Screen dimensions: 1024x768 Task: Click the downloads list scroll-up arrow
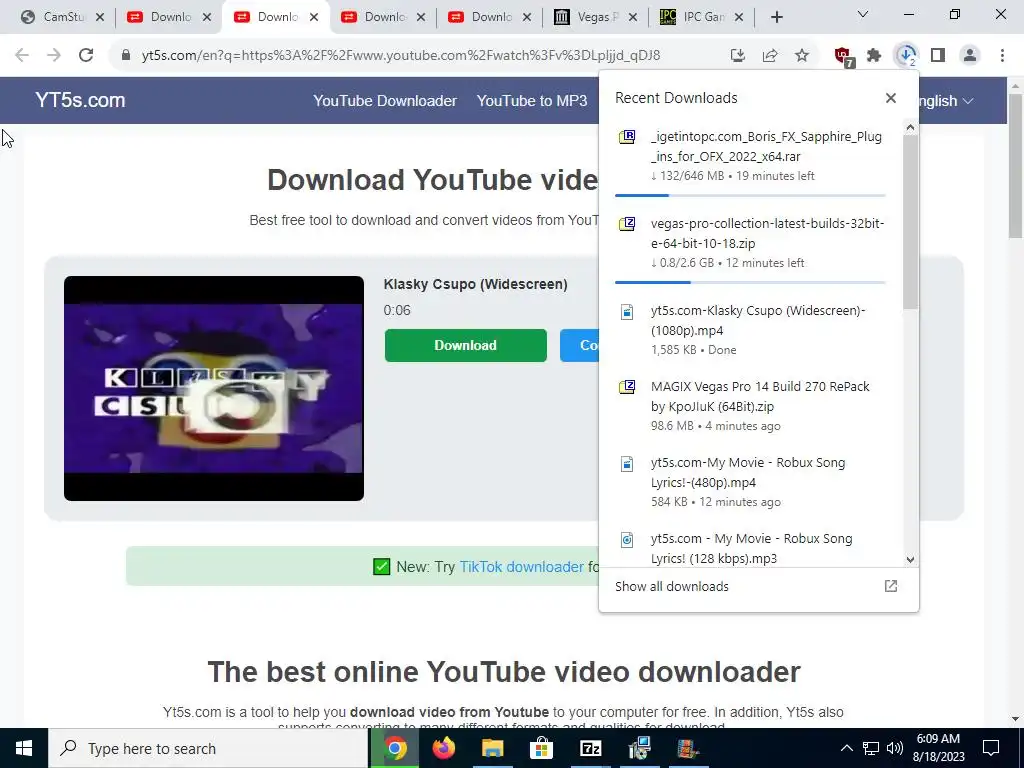point(910,129)
